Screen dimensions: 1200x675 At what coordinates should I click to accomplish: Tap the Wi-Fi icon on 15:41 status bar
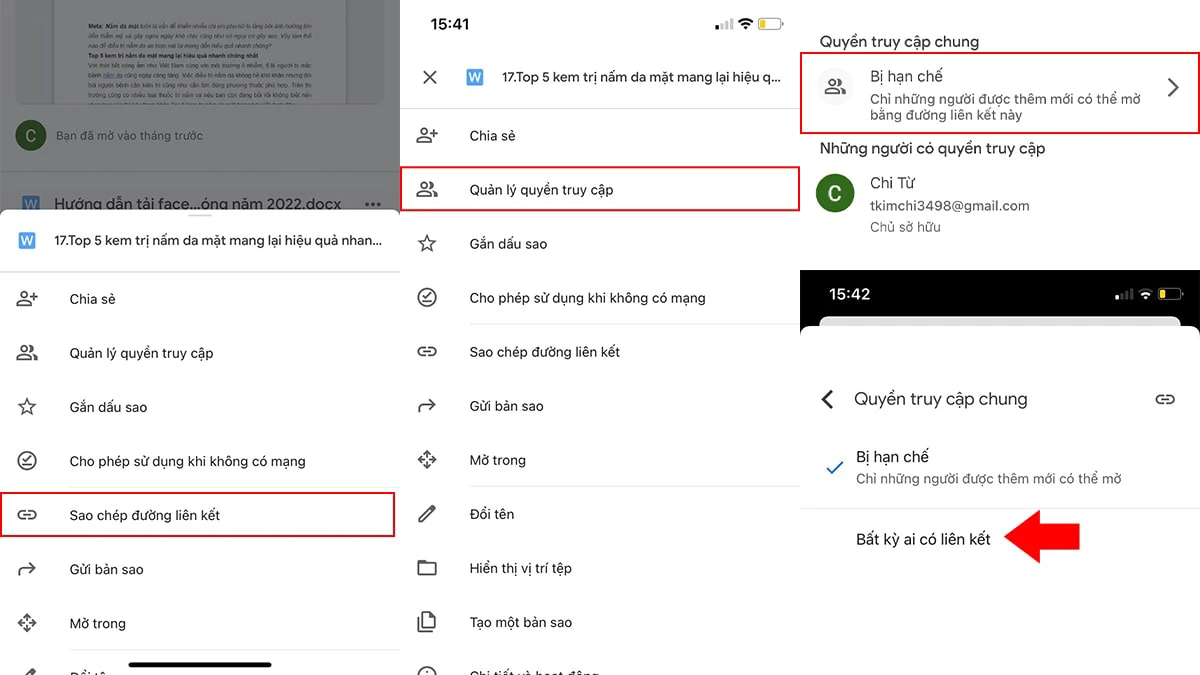(746, 23)
